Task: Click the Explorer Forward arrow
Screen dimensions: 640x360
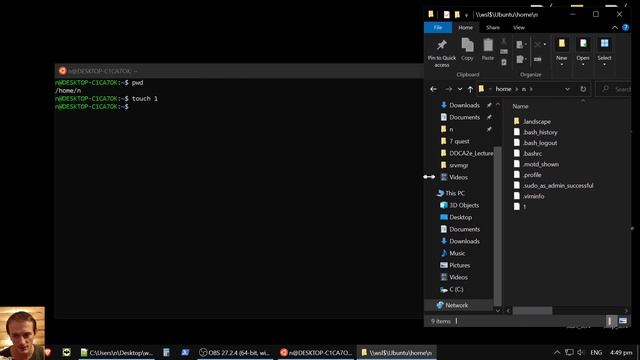Action: (x=448, y=89)
